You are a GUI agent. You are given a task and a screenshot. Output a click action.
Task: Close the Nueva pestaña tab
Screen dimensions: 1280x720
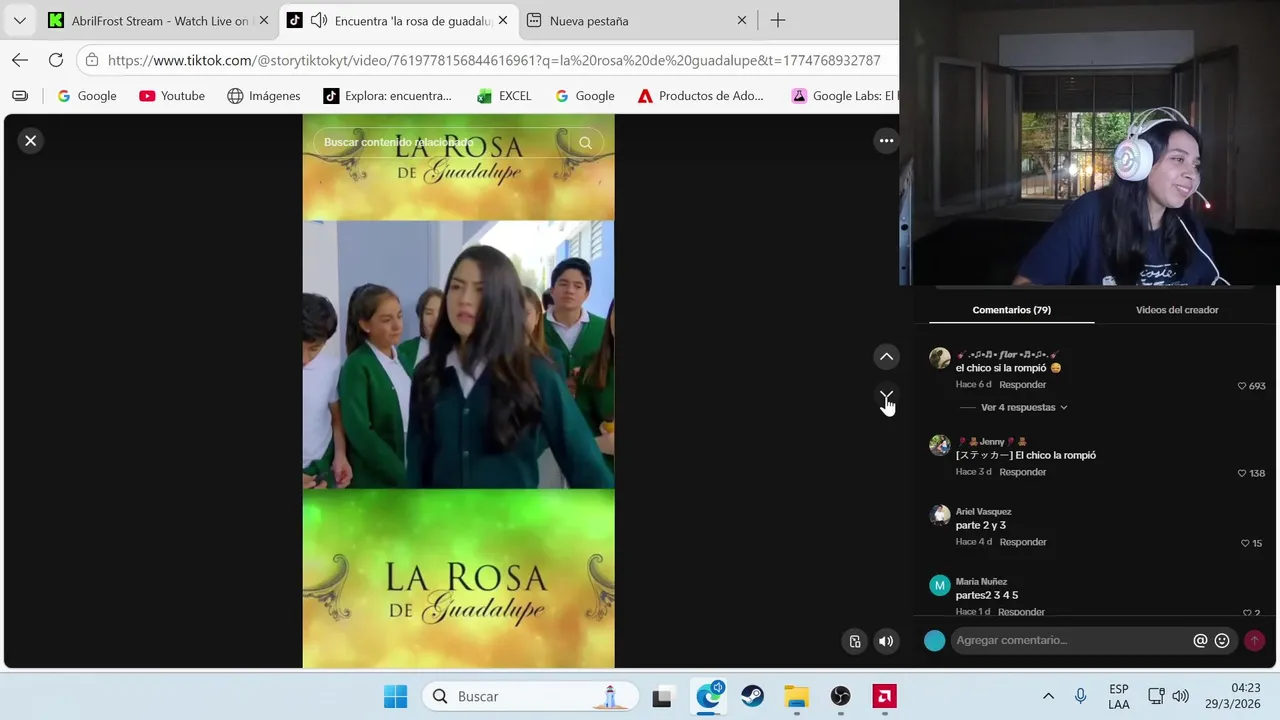pos(742,20)
